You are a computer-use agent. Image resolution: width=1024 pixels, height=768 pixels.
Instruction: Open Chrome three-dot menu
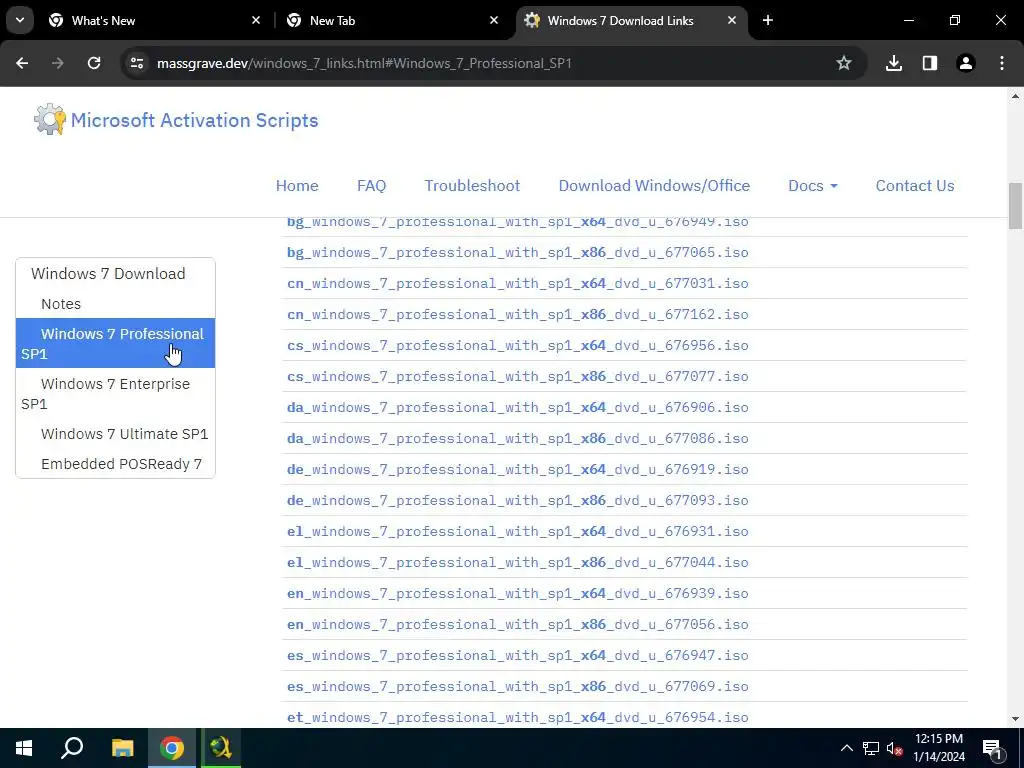[x=1002, y=63]
